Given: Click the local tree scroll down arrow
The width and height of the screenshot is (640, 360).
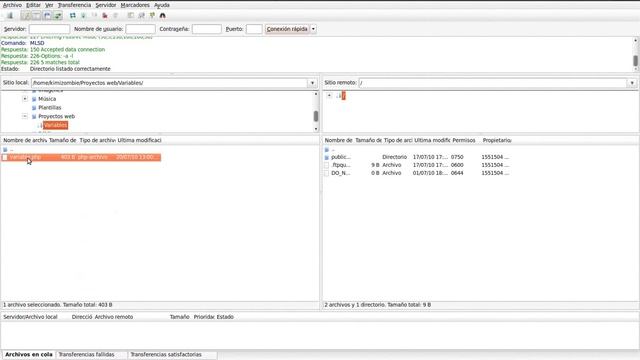Looking at the screenshot, I should (x=316, y=129).
